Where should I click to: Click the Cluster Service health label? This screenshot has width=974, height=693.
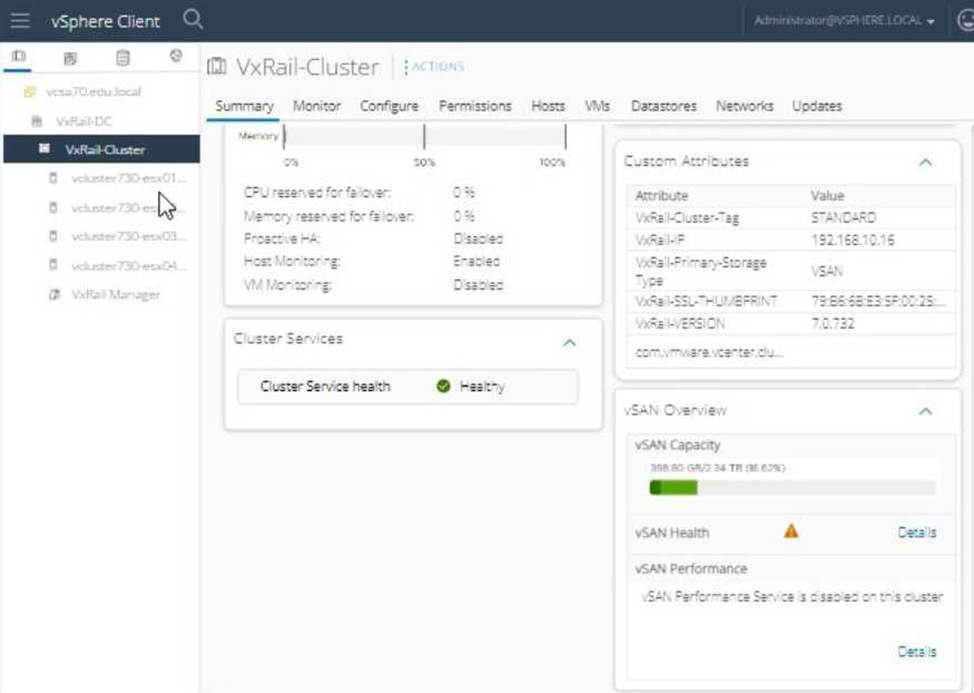pos(325,386)
